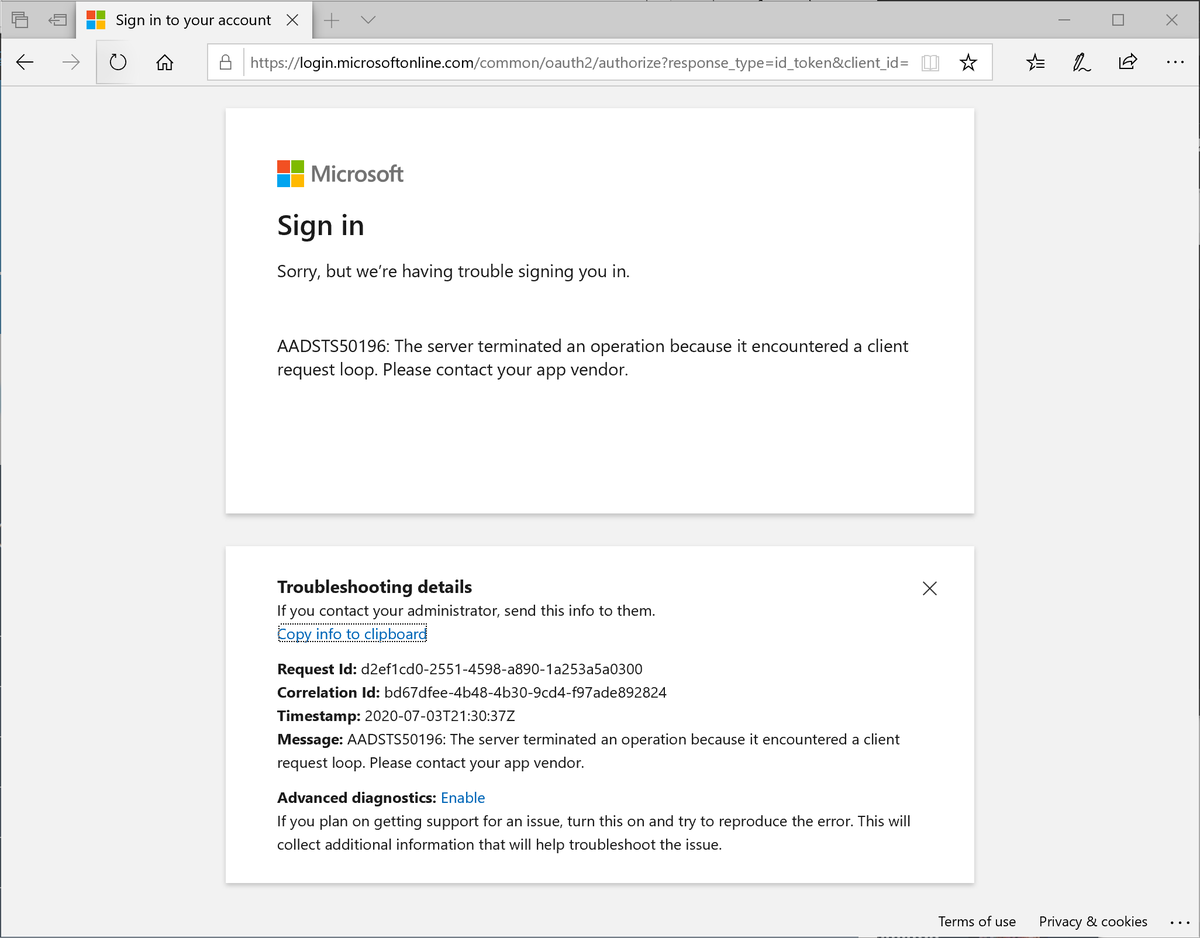
Task: Refresh the current page
Action: click(x=118, y=62)
